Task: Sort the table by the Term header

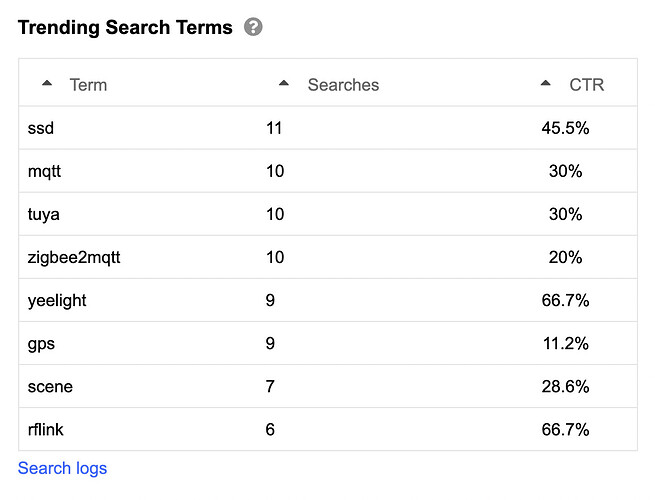Action: [x=88, y=85]
